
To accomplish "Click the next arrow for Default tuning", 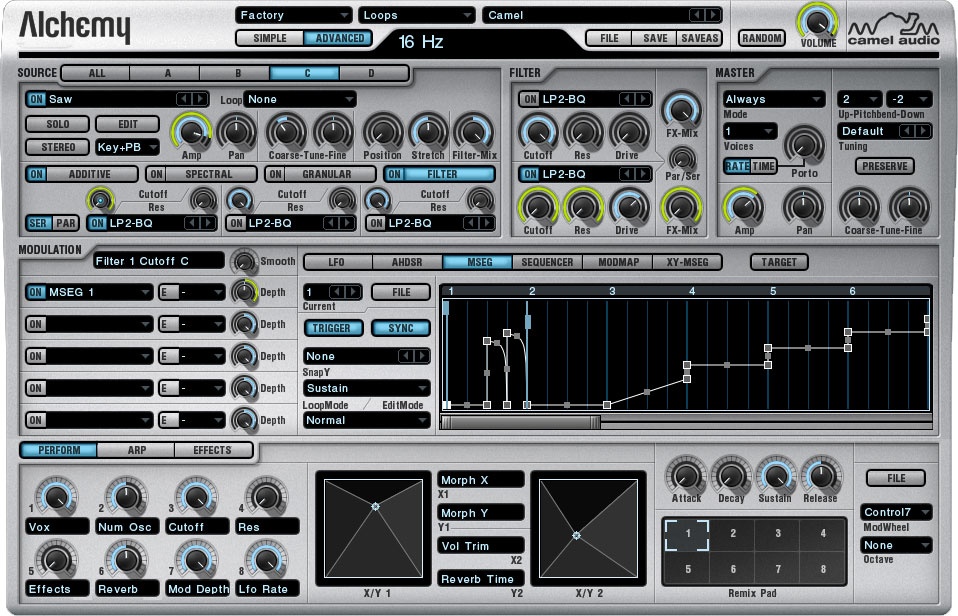I will click(923, 131).
